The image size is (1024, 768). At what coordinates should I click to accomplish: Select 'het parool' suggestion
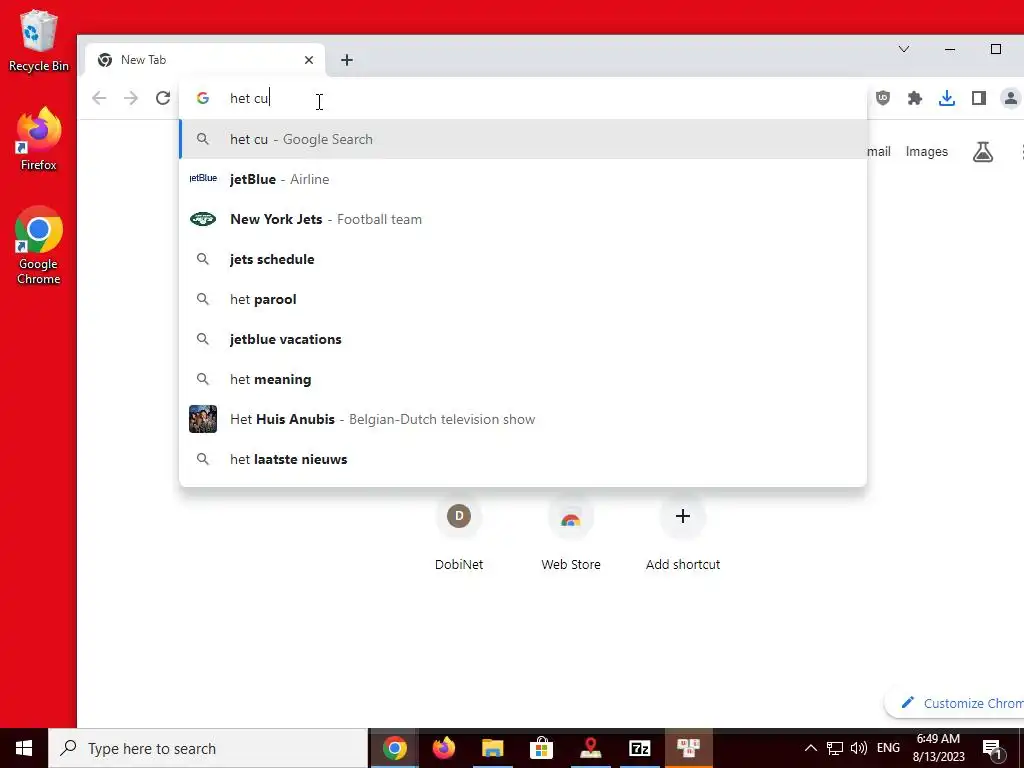(523, 299)
